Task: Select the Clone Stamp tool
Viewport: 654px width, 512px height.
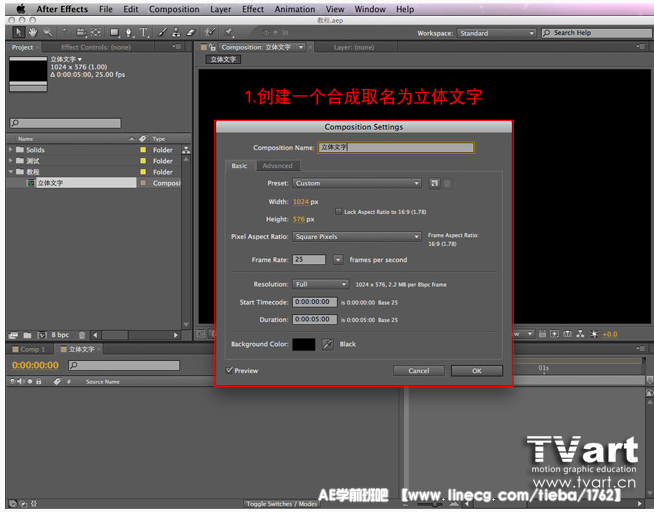Action: click(176, 32)
